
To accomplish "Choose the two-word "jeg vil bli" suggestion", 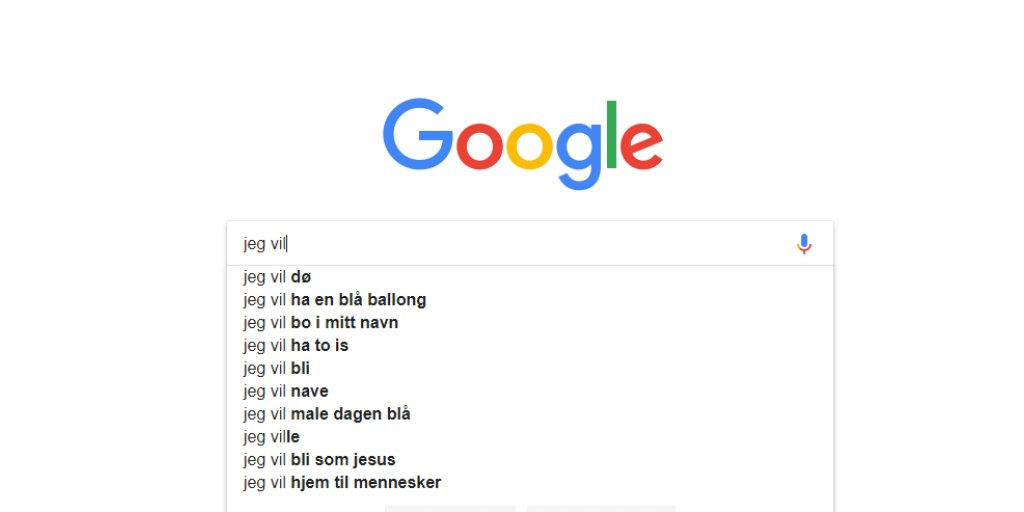I will [276, 369].
